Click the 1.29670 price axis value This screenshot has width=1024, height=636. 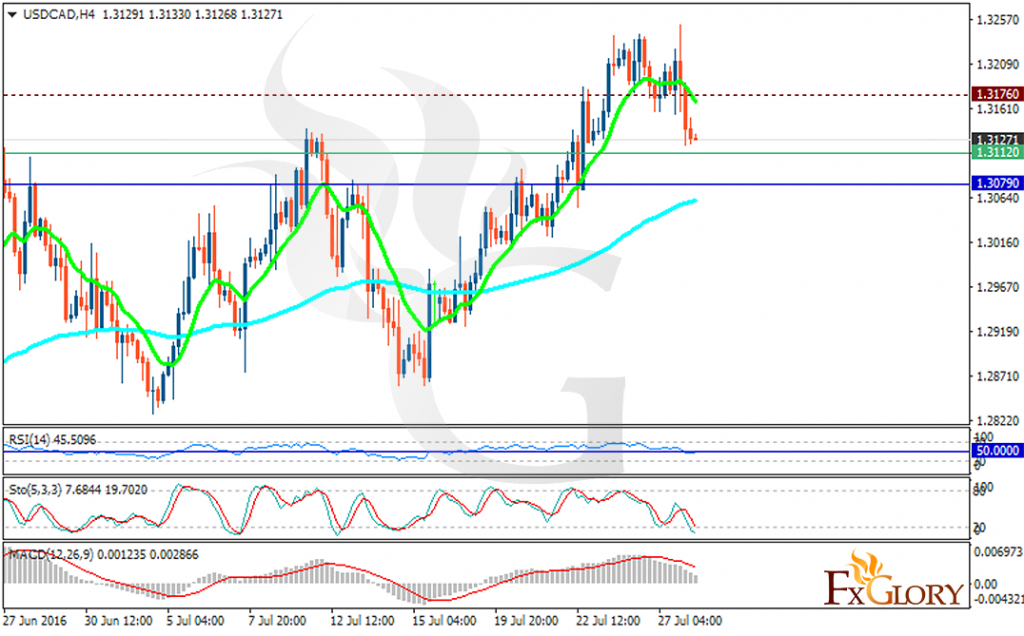click(997, 287)
